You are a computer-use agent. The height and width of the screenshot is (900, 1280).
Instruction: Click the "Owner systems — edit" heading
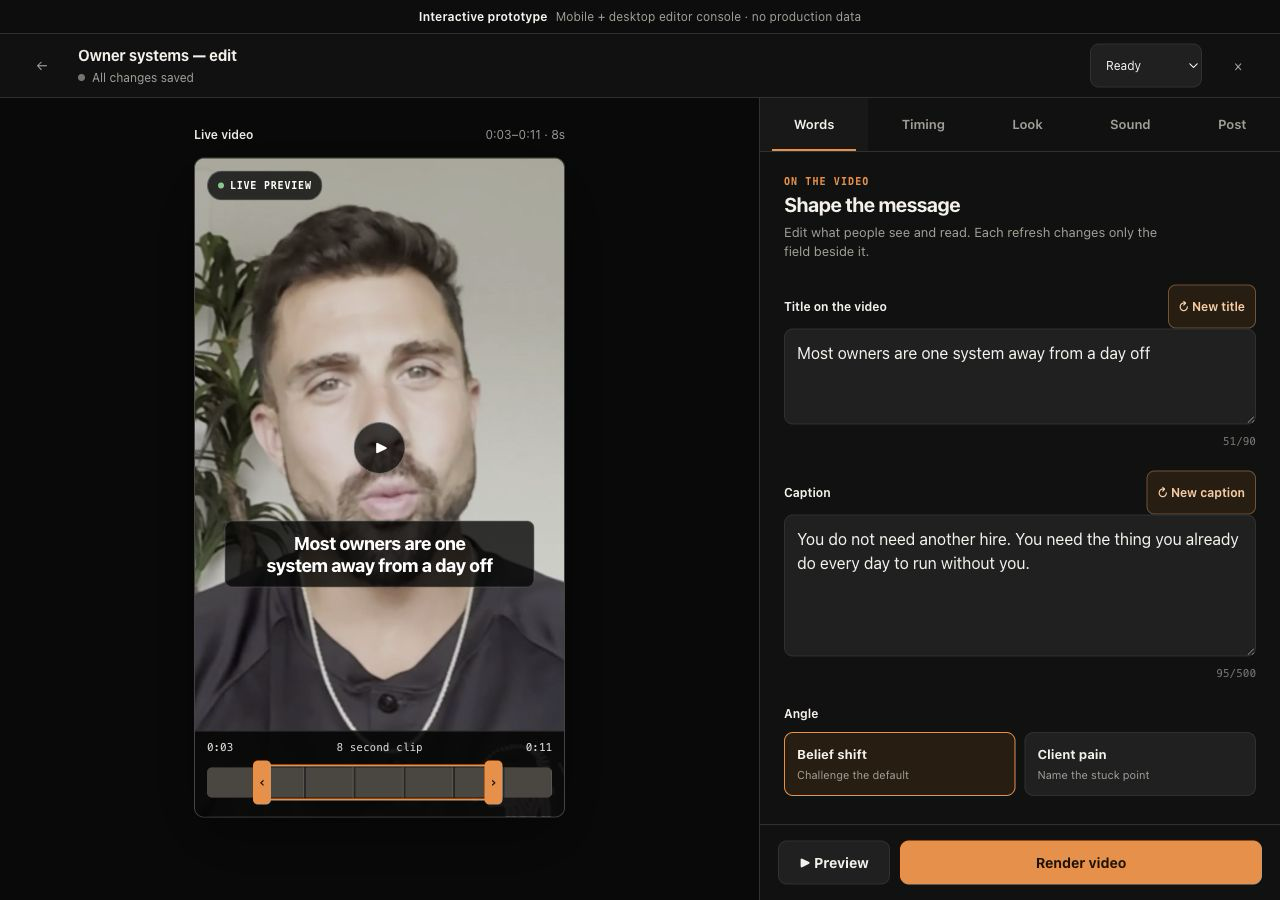157,56
